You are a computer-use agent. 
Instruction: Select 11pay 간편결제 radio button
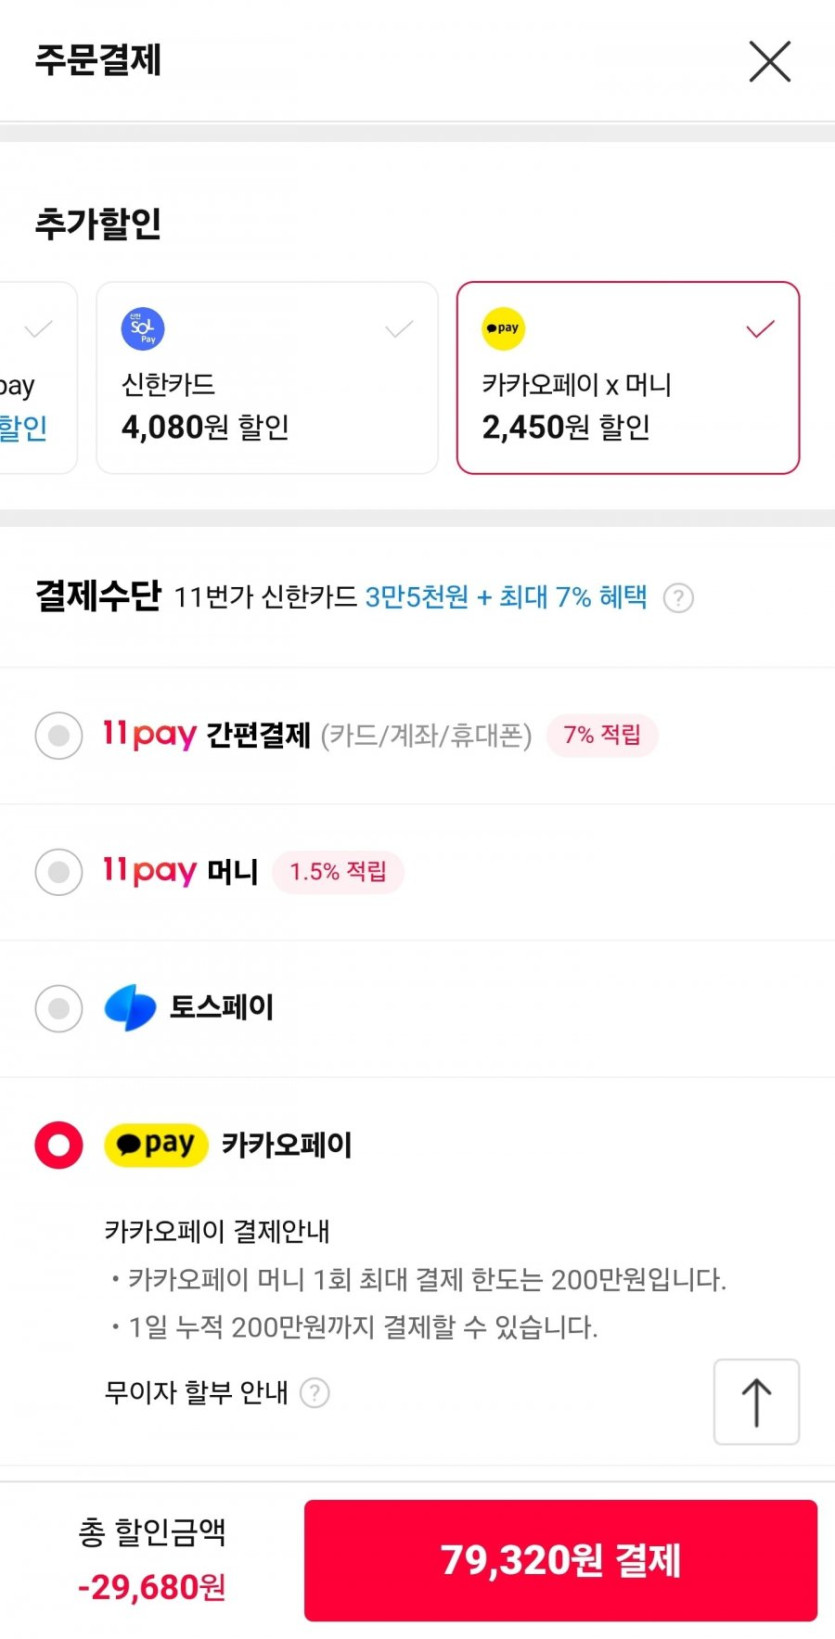point(59,736)
